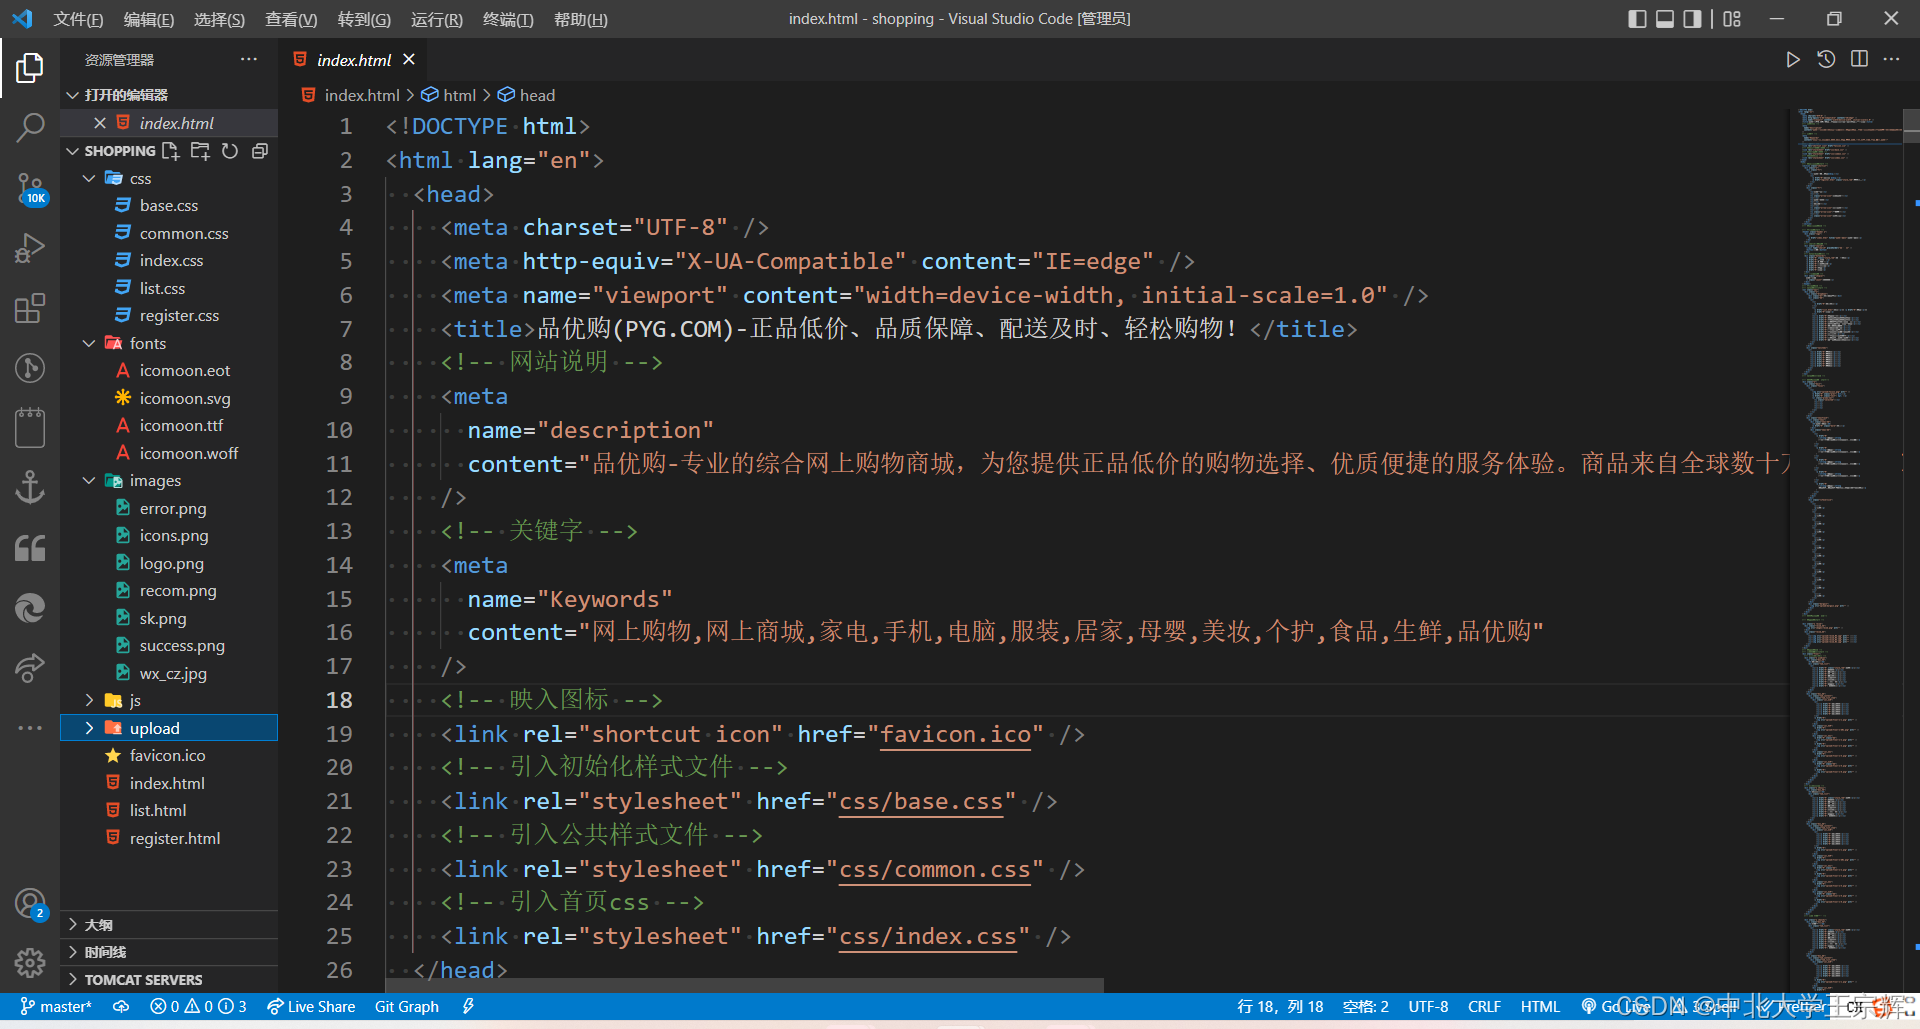Toggle the primary side bar layout icon
The image size is (1920, 1029).
pyautogui.click(x=1637, y=19)
